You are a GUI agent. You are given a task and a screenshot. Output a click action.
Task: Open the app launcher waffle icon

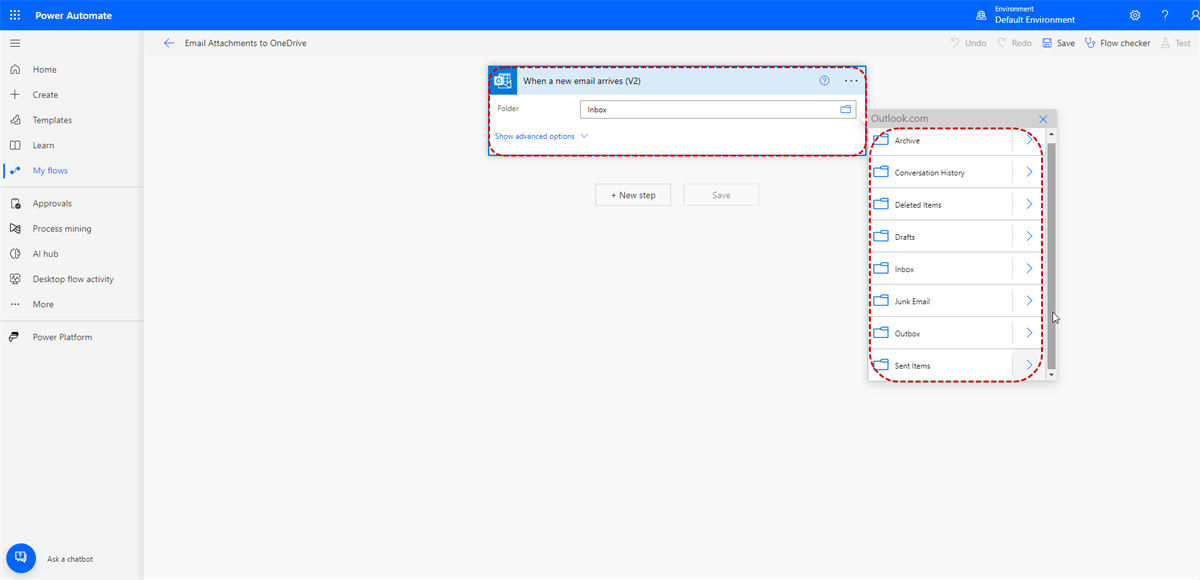15,15
